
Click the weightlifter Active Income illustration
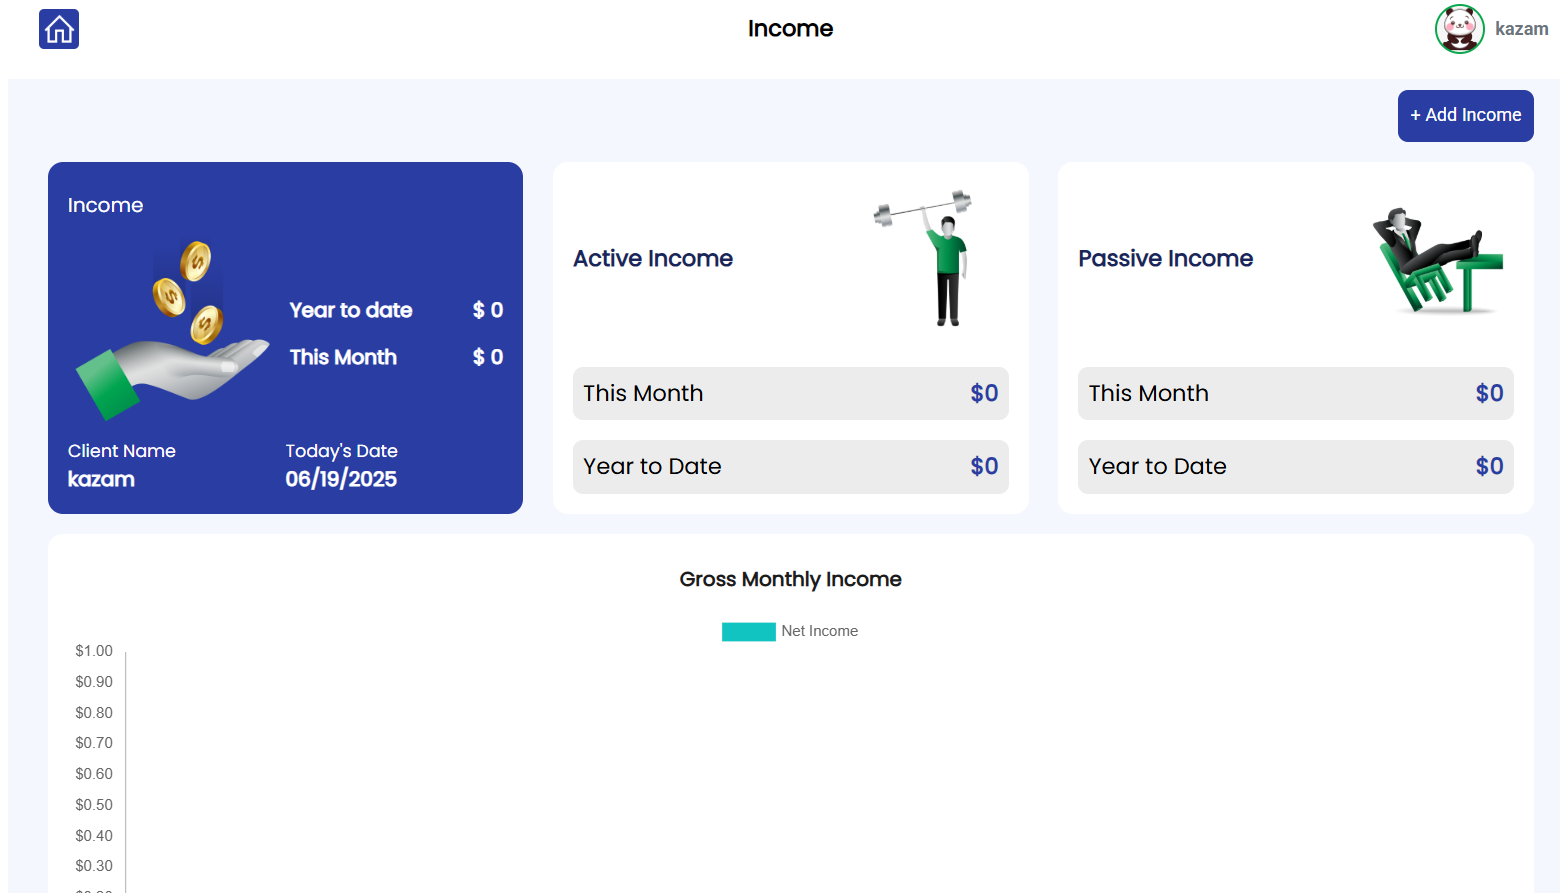click(932, 257)
